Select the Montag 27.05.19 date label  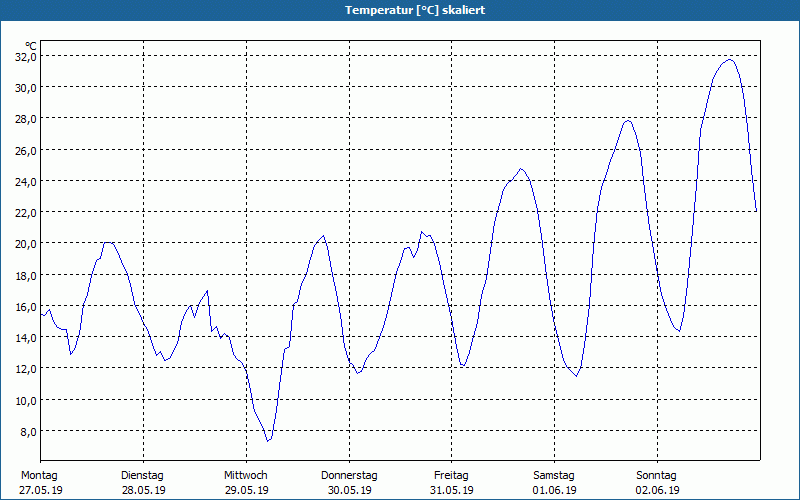[x=41, y=483]
